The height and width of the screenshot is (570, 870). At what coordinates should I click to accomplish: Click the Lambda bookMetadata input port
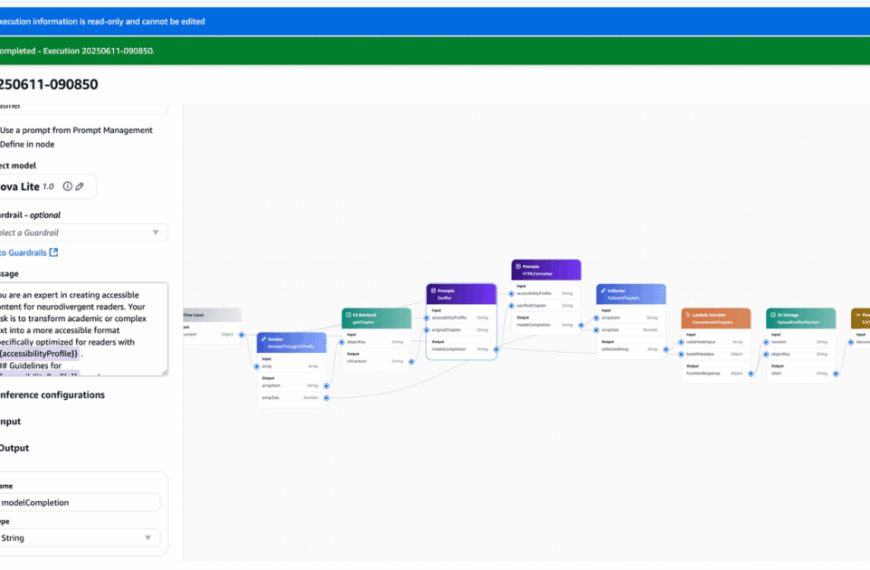point(681,354)
